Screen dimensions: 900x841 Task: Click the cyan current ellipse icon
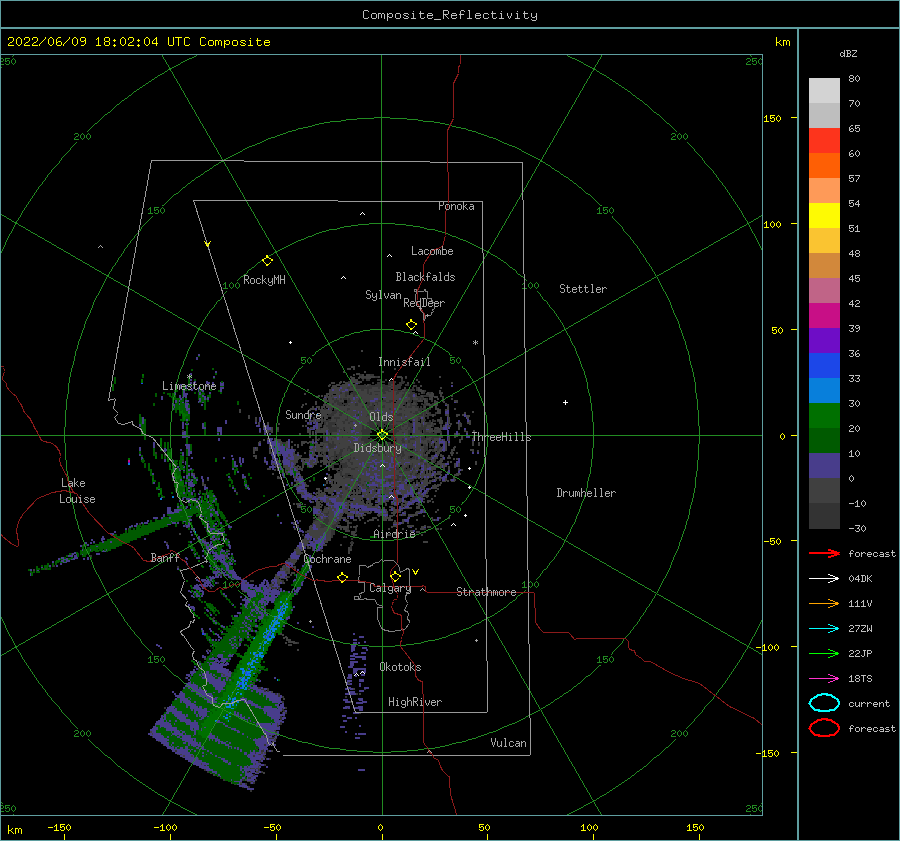pos(824,703)
